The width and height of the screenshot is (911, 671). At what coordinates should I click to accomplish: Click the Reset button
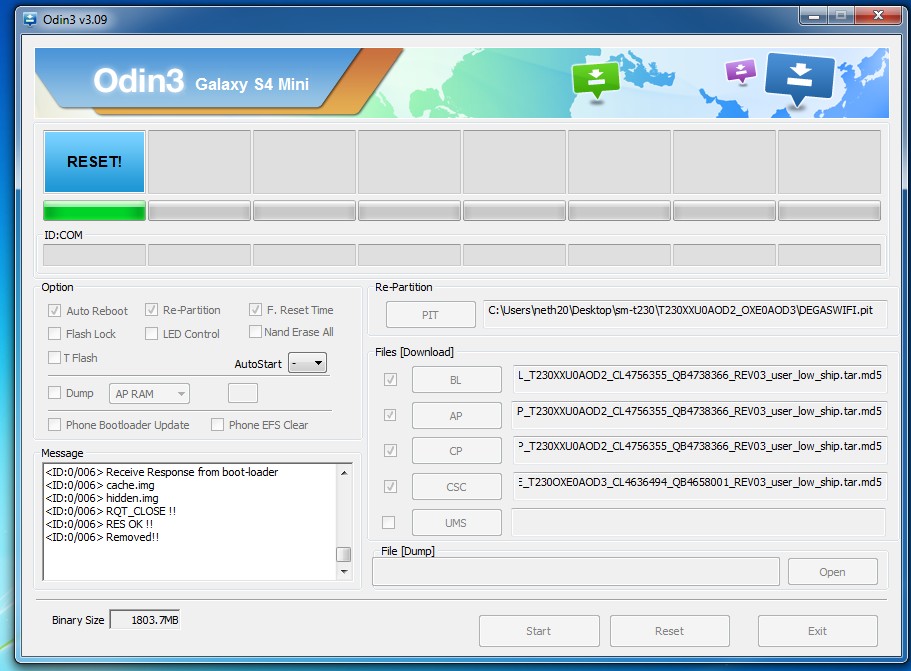pyautogui.click(x=670, y=631)
